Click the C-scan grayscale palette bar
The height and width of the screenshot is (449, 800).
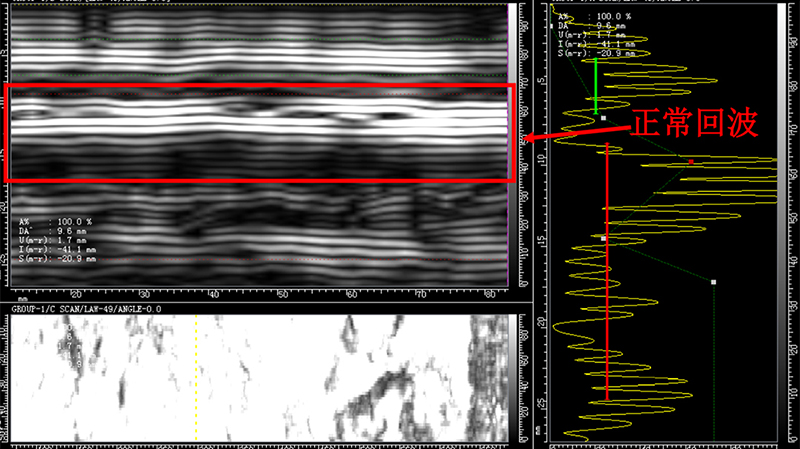coord(512,378)
